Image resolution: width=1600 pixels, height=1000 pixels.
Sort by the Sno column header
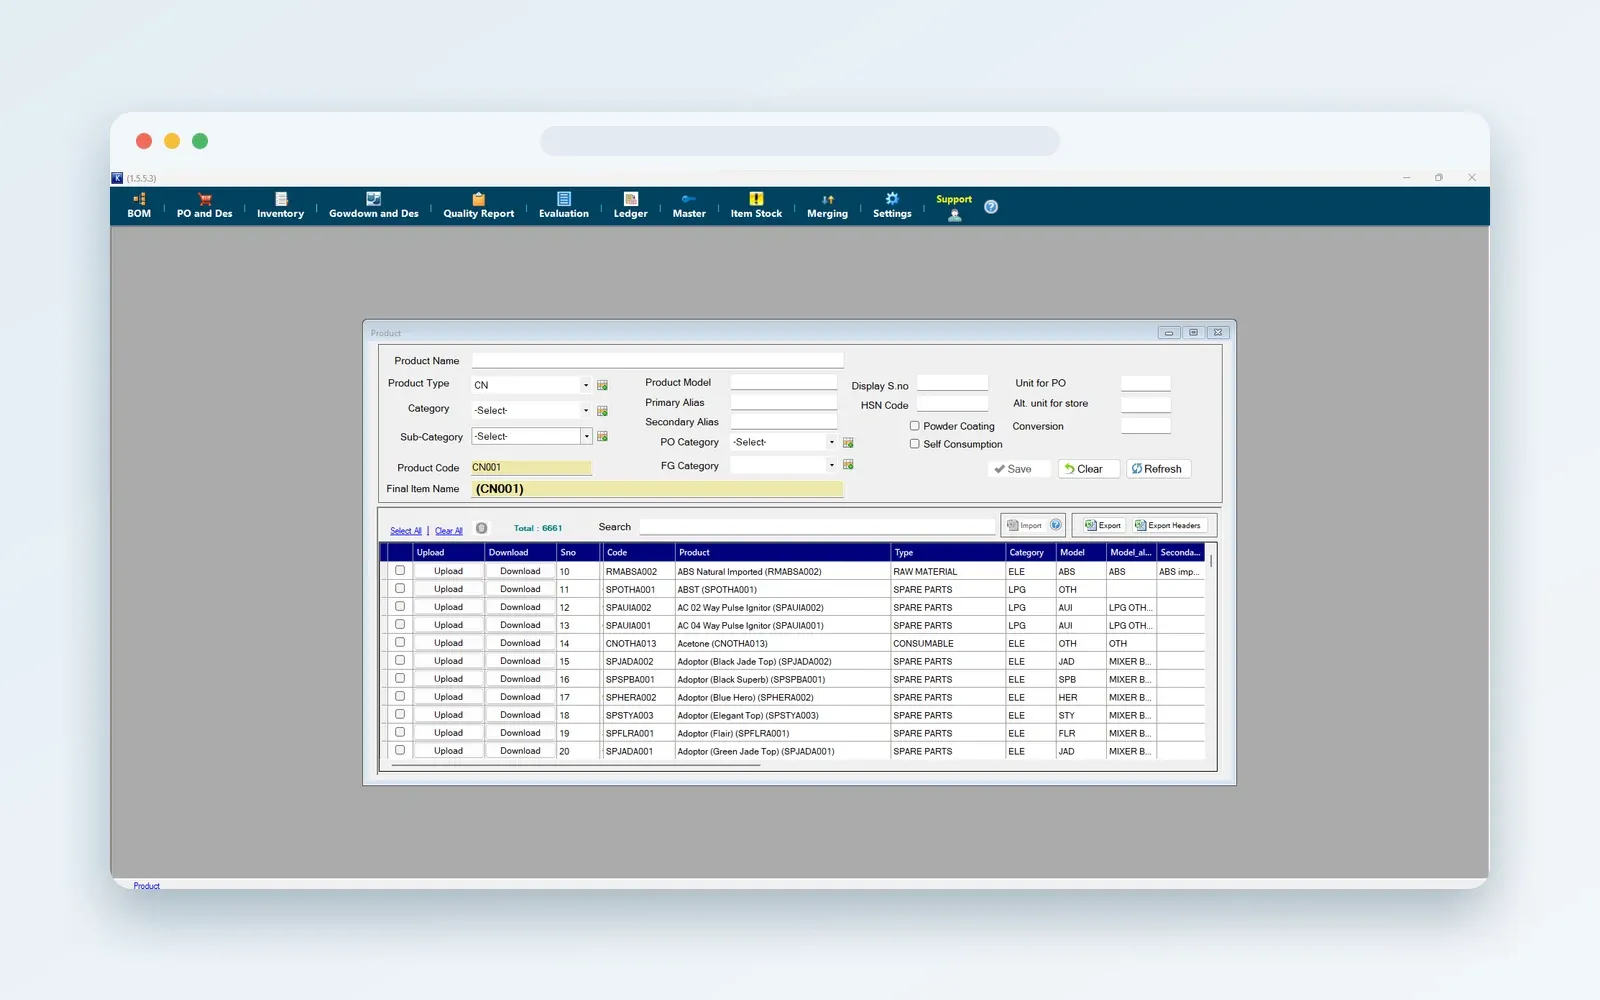pyautogui.click(x=579, y=552)
